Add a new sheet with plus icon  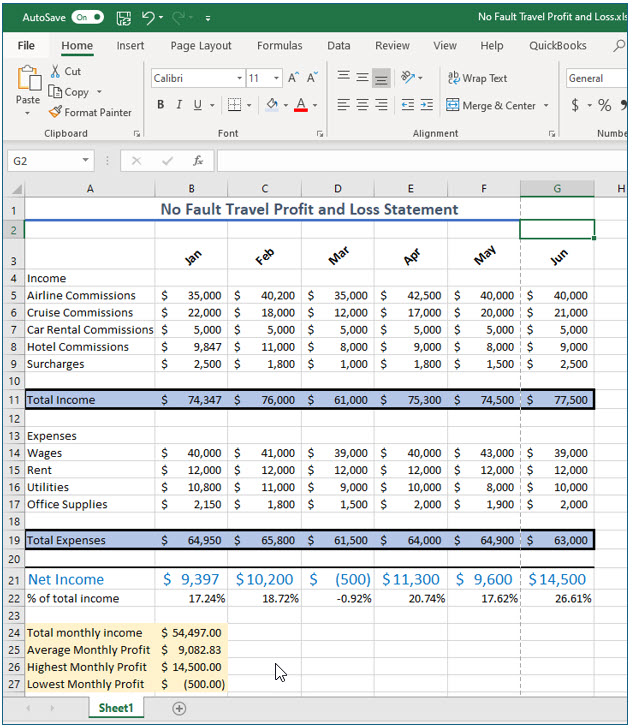[x=179, y=708]
